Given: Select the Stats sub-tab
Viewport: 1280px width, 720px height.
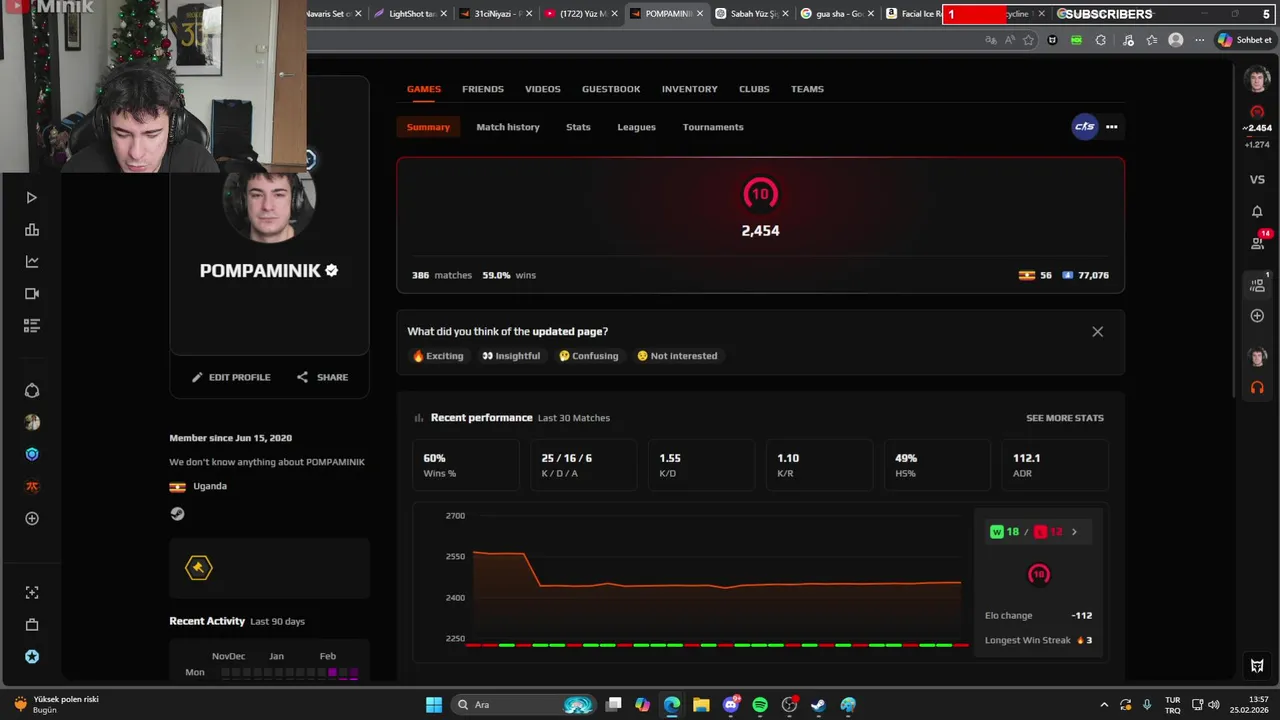Looking at the screenshot, I should (x=578, y=127).
